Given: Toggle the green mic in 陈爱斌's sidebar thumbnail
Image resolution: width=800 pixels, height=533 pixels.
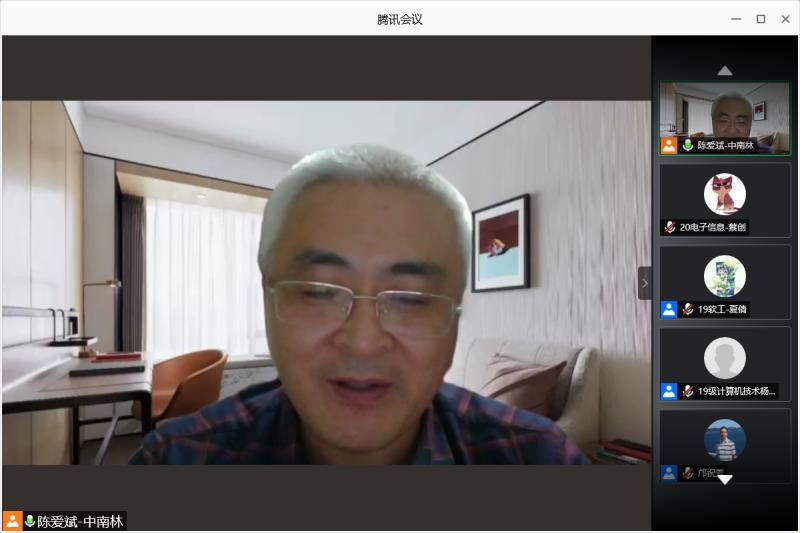Looking at the screenshot, I should pyautogui.click(x=688, y=146).
